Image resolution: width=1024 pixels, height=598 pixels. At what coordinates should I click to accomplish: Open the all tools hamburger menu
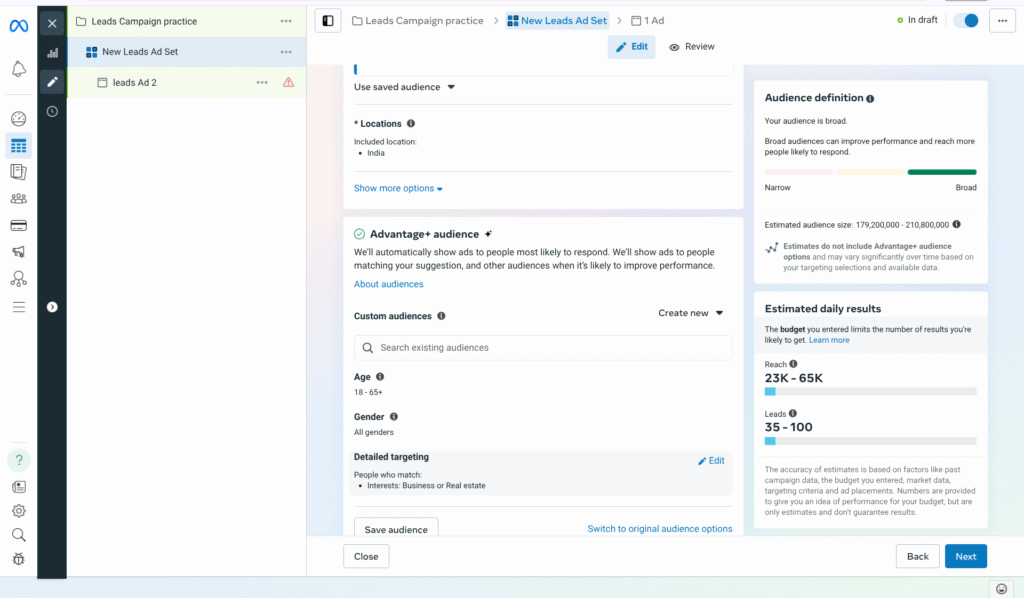[x=18, y=307]
